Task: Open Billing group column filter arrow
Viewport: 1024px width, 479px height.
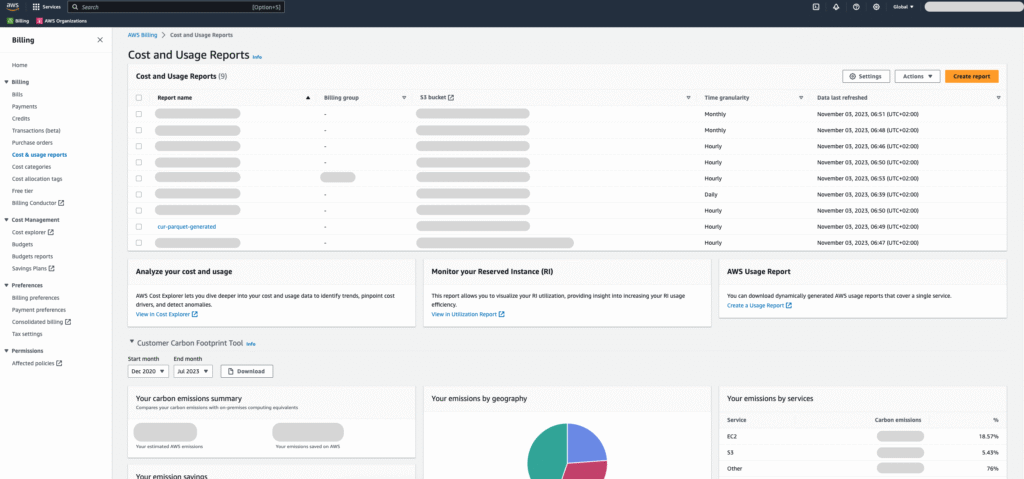Action: 404,97
